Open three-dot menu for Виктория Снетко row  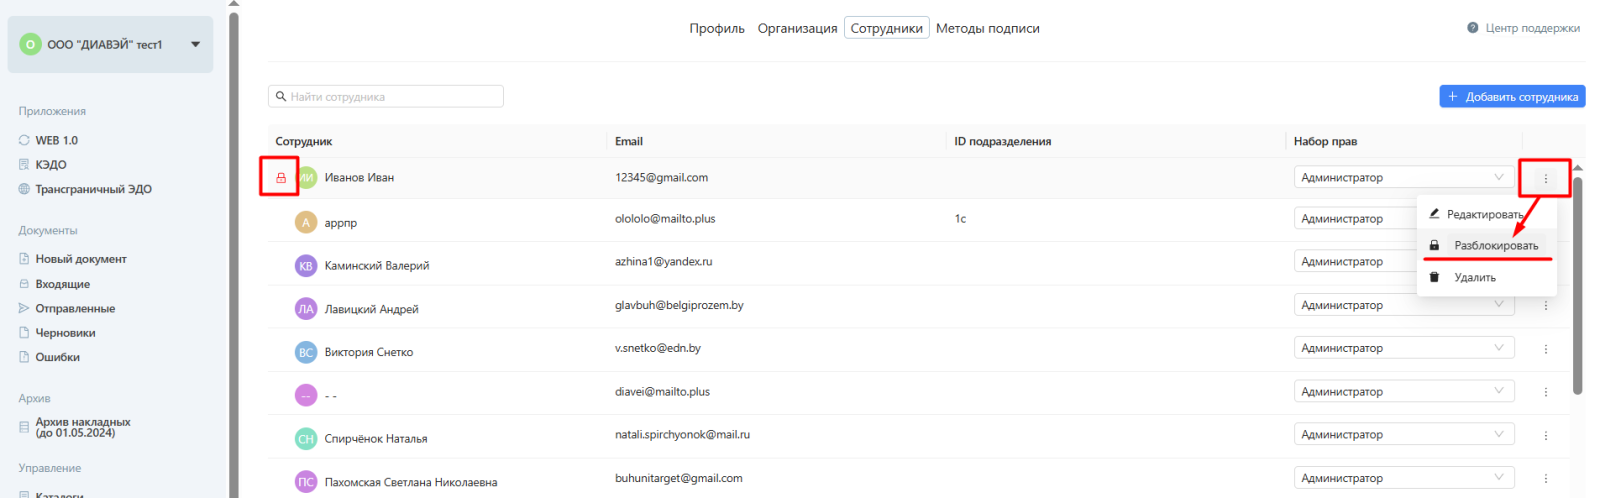tap(1545, 349)
